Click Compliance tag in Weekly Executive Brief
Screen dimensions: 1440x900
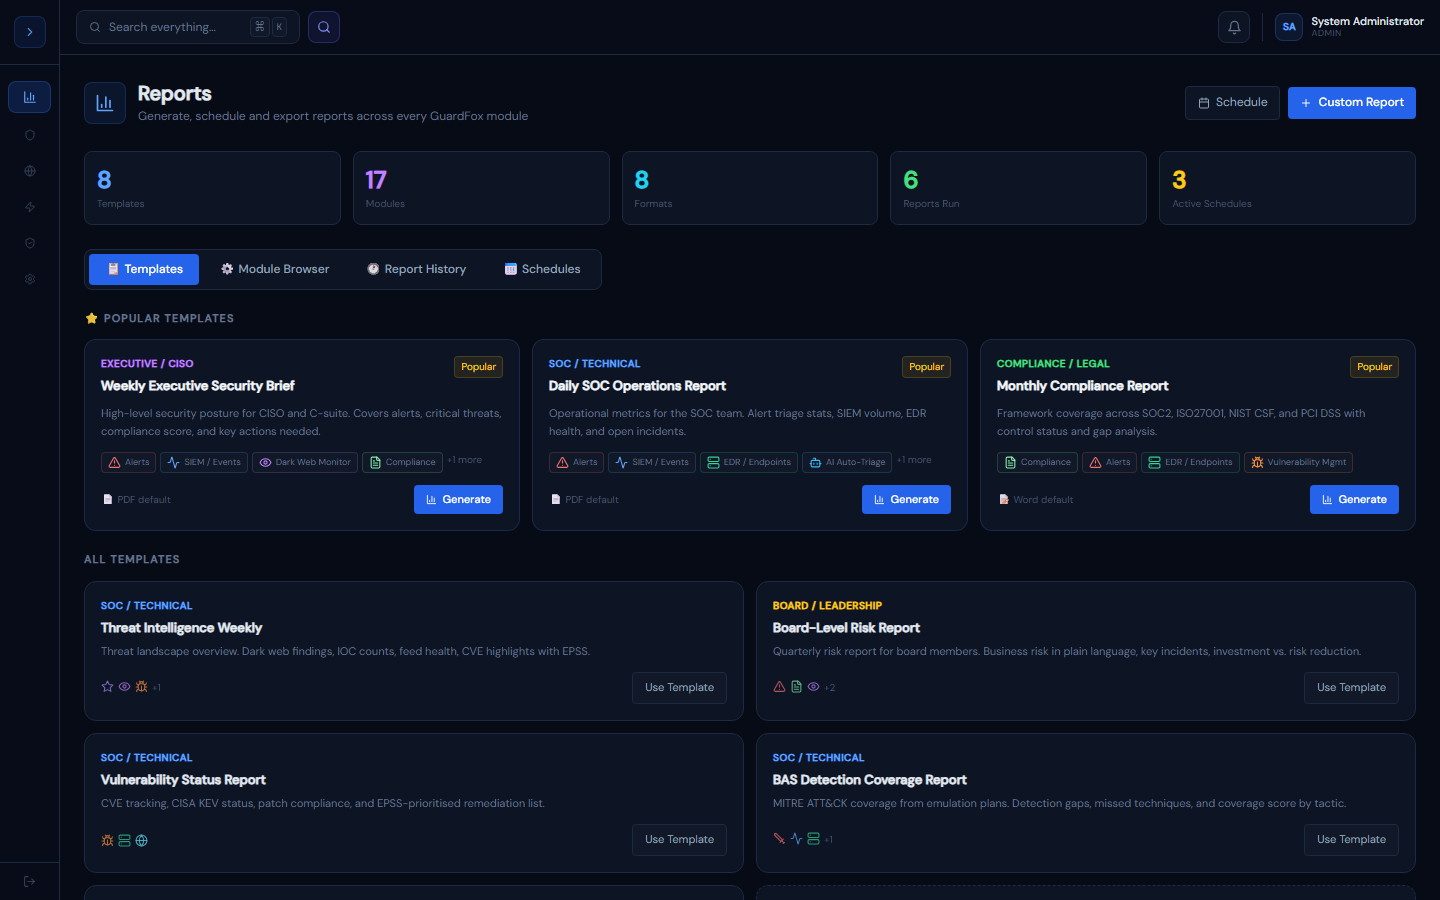[402, 462]
